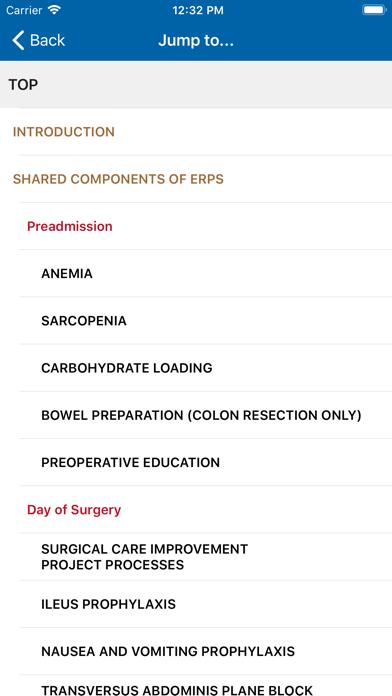Tap the battery indicator icon
This screenshot has width=392, height=696.
tap(374, 10)
